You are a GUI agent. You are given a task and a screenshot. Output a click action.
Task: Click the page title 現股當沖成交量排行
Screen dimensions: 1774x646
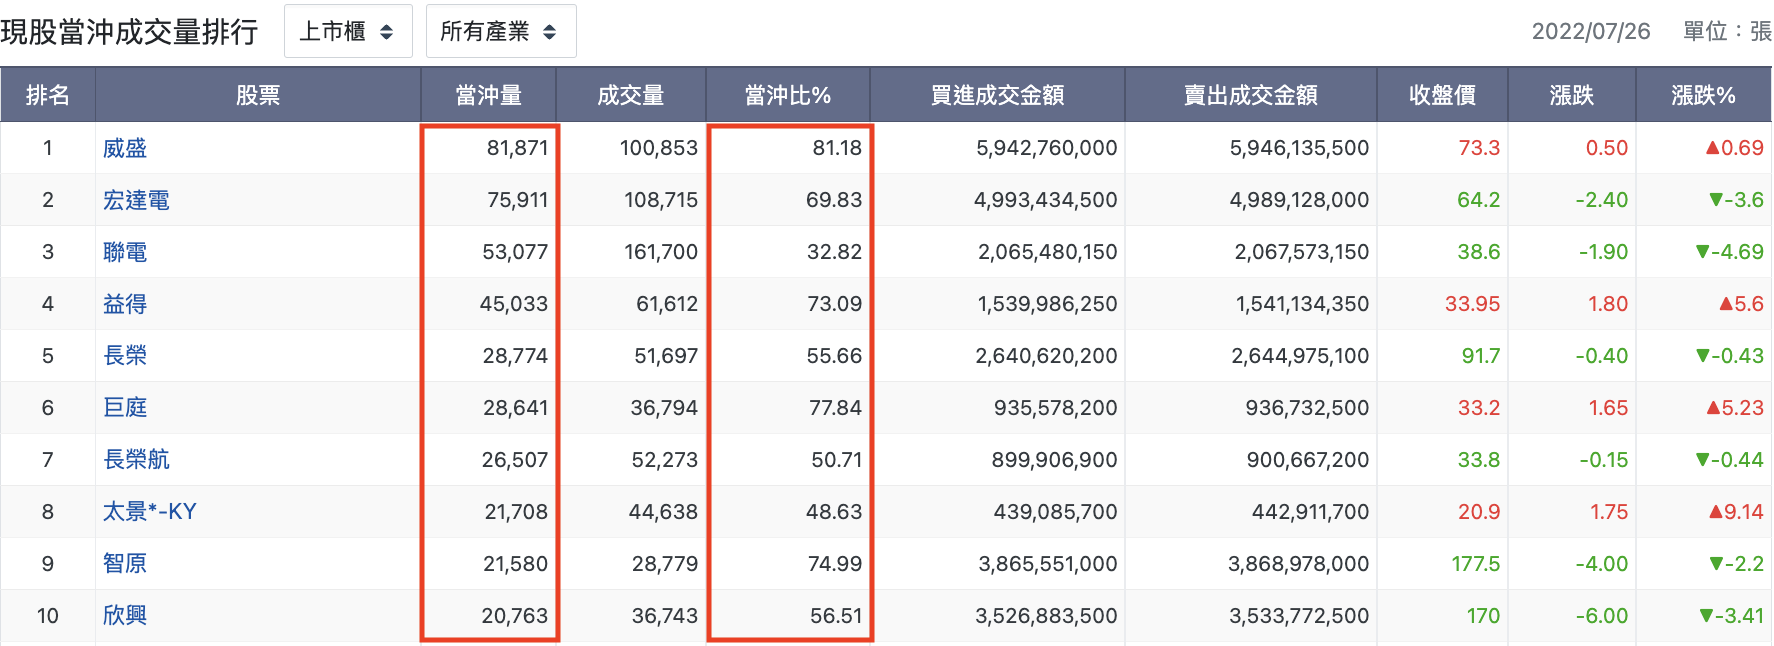pos(129,32)
